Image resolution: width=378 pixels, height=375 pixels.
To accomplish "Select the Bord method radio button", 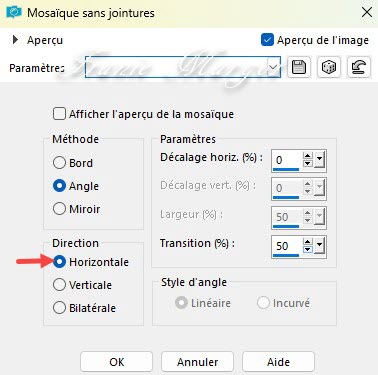I will tap(59, 163).
